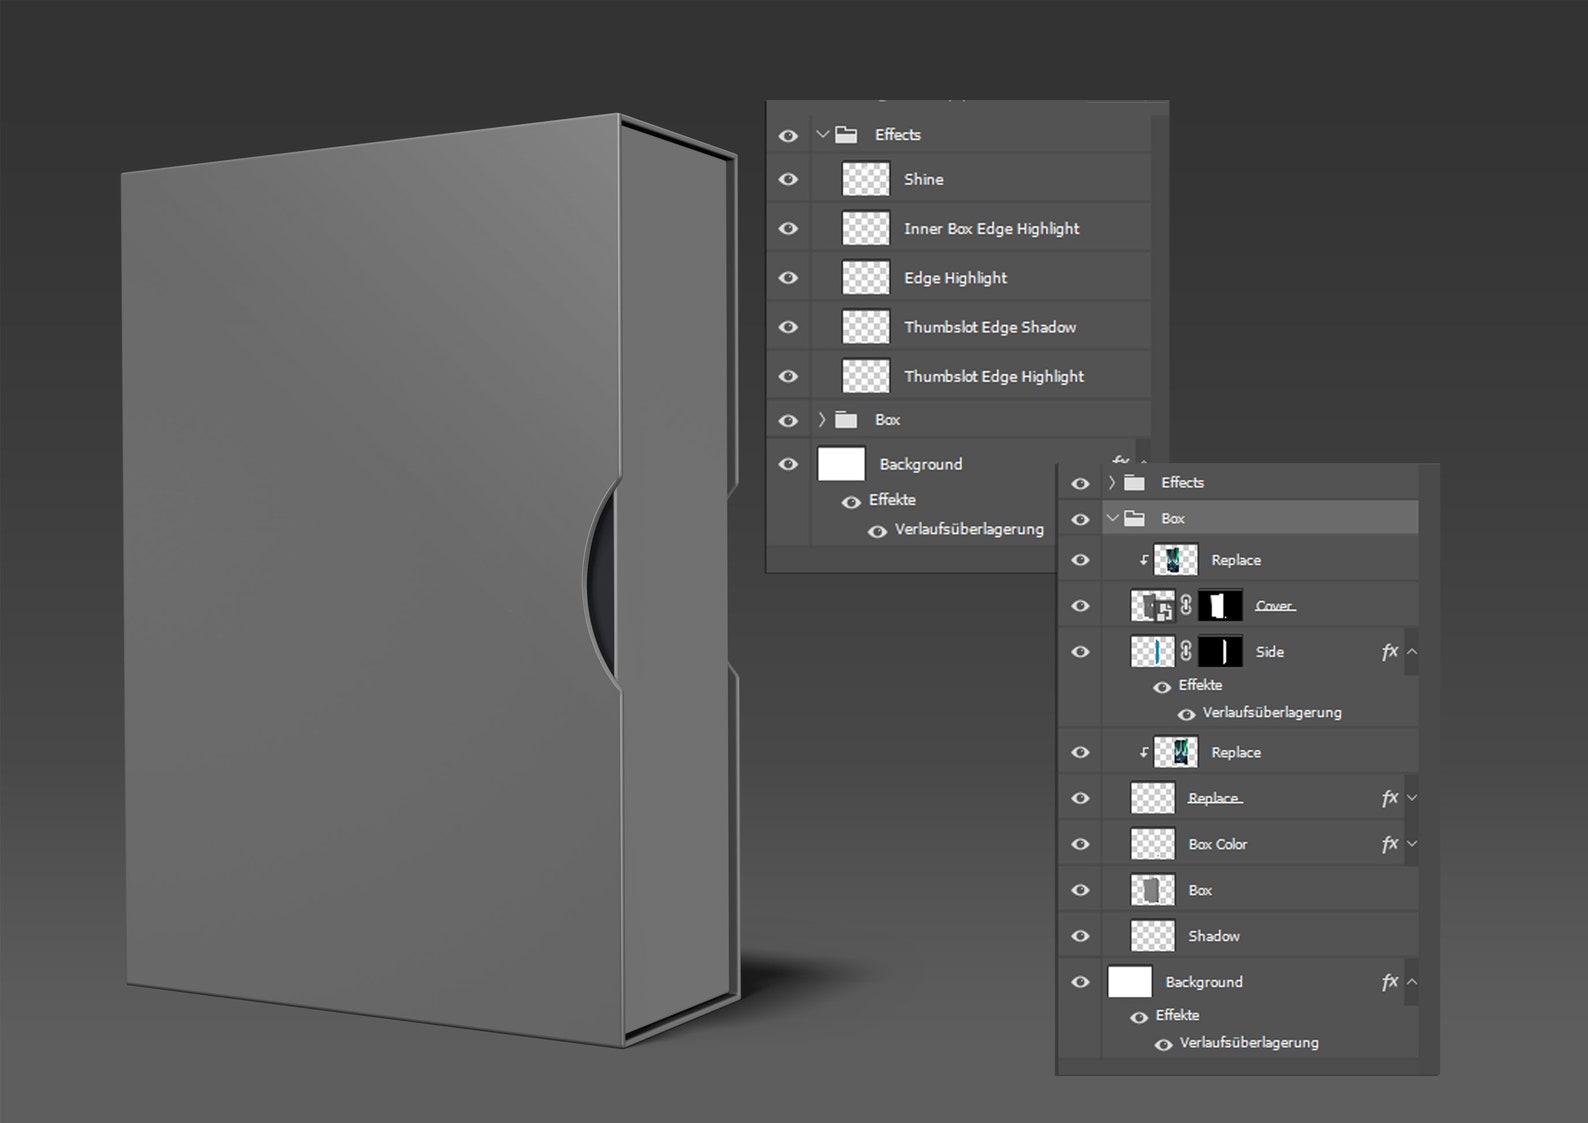Viewport: 1588px width, 1123px height.
Task: Click folder icon of the collapsed Effects group
Action: (x=1134, y=483)
